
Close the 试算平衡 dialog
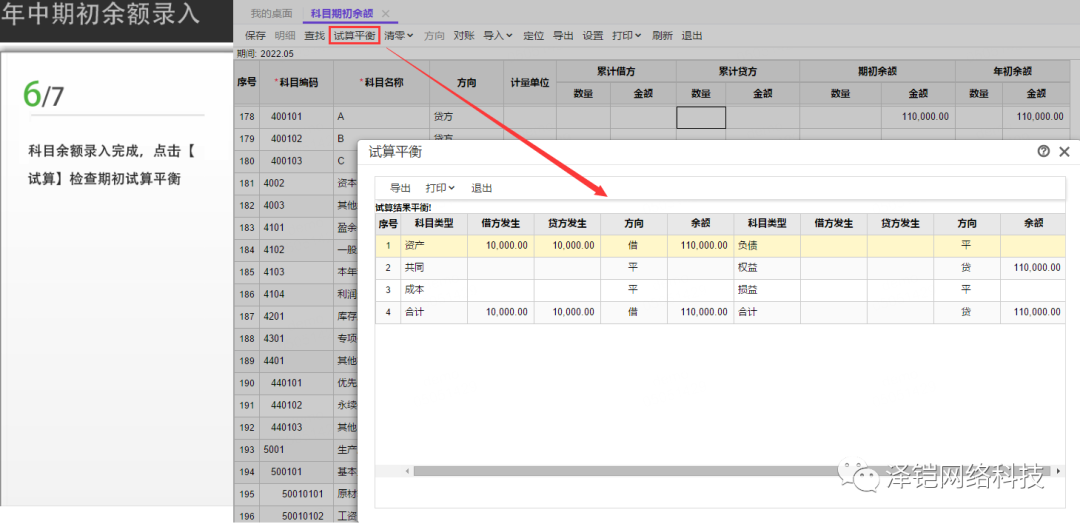[x=1064, y=152]
